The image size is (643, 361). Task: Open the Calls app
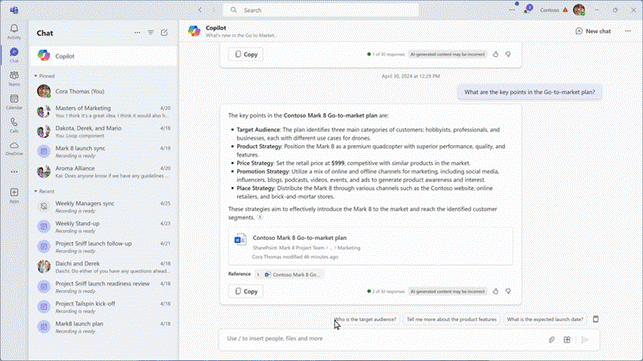14,125
